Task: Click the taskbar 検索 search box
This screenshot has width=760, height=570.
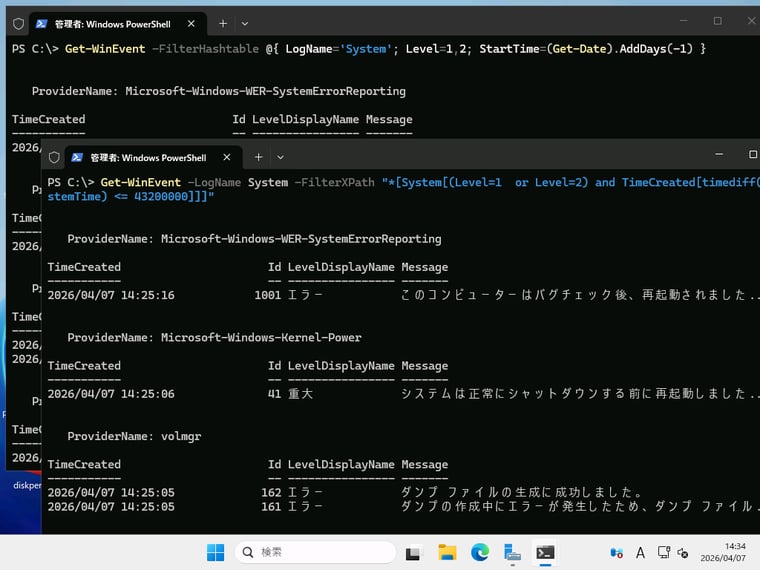Action: click(316, 552)
